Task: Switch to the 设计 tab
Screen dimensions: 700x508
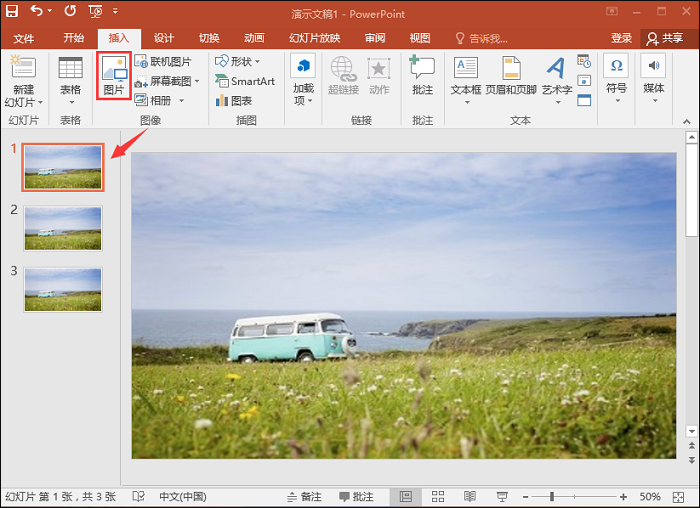Action: 164,38
